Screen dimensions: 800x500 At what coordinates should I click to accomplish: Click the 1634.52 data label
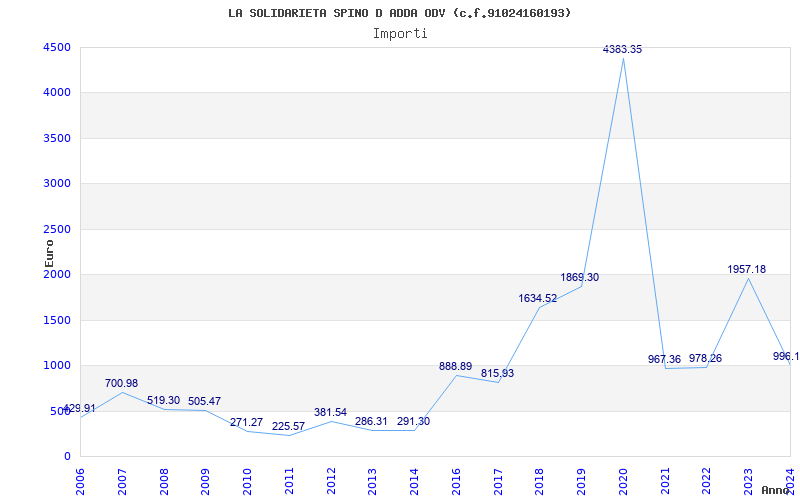(x=538, y=298)
